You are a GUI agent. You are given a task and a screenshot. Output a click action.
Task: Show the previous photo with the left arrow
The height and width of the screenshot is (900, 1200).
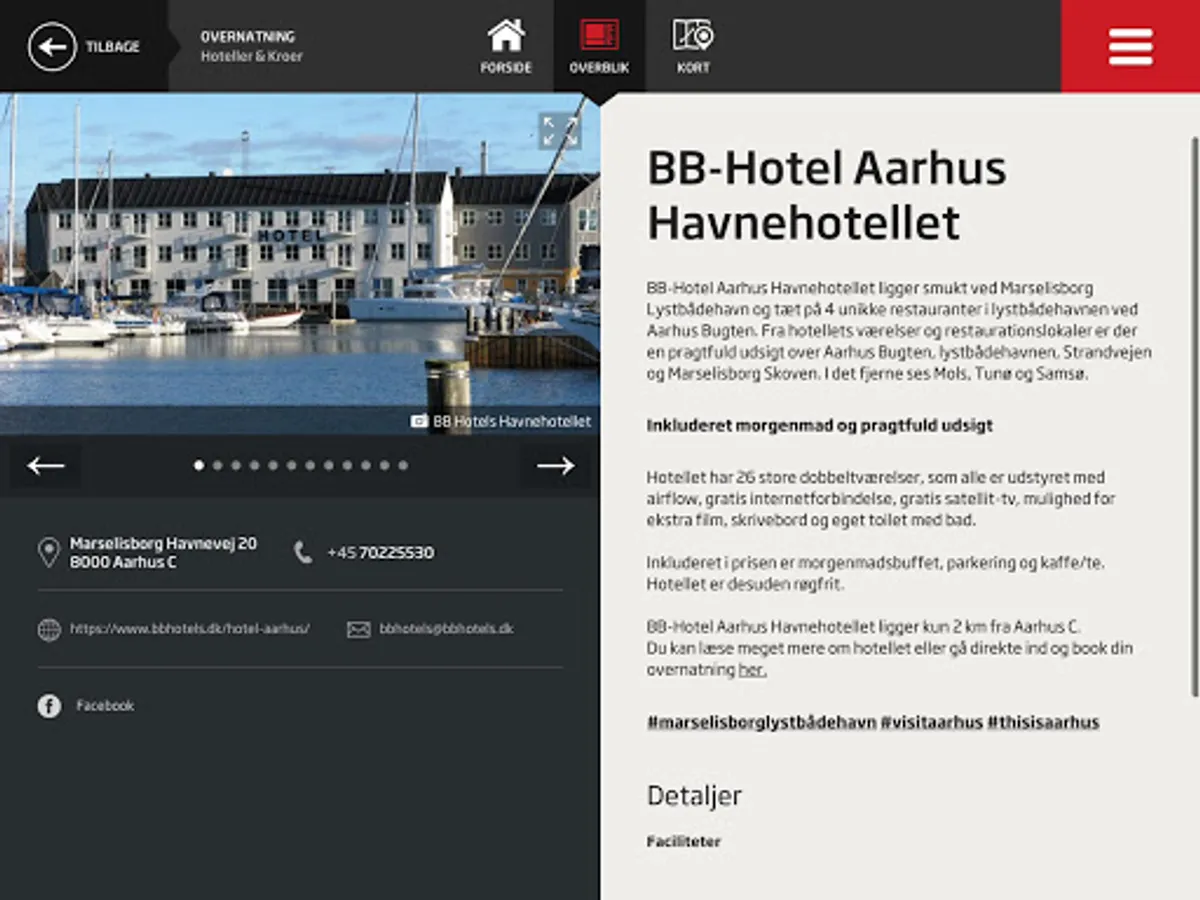pyautogui.click(x=46, y=465)
